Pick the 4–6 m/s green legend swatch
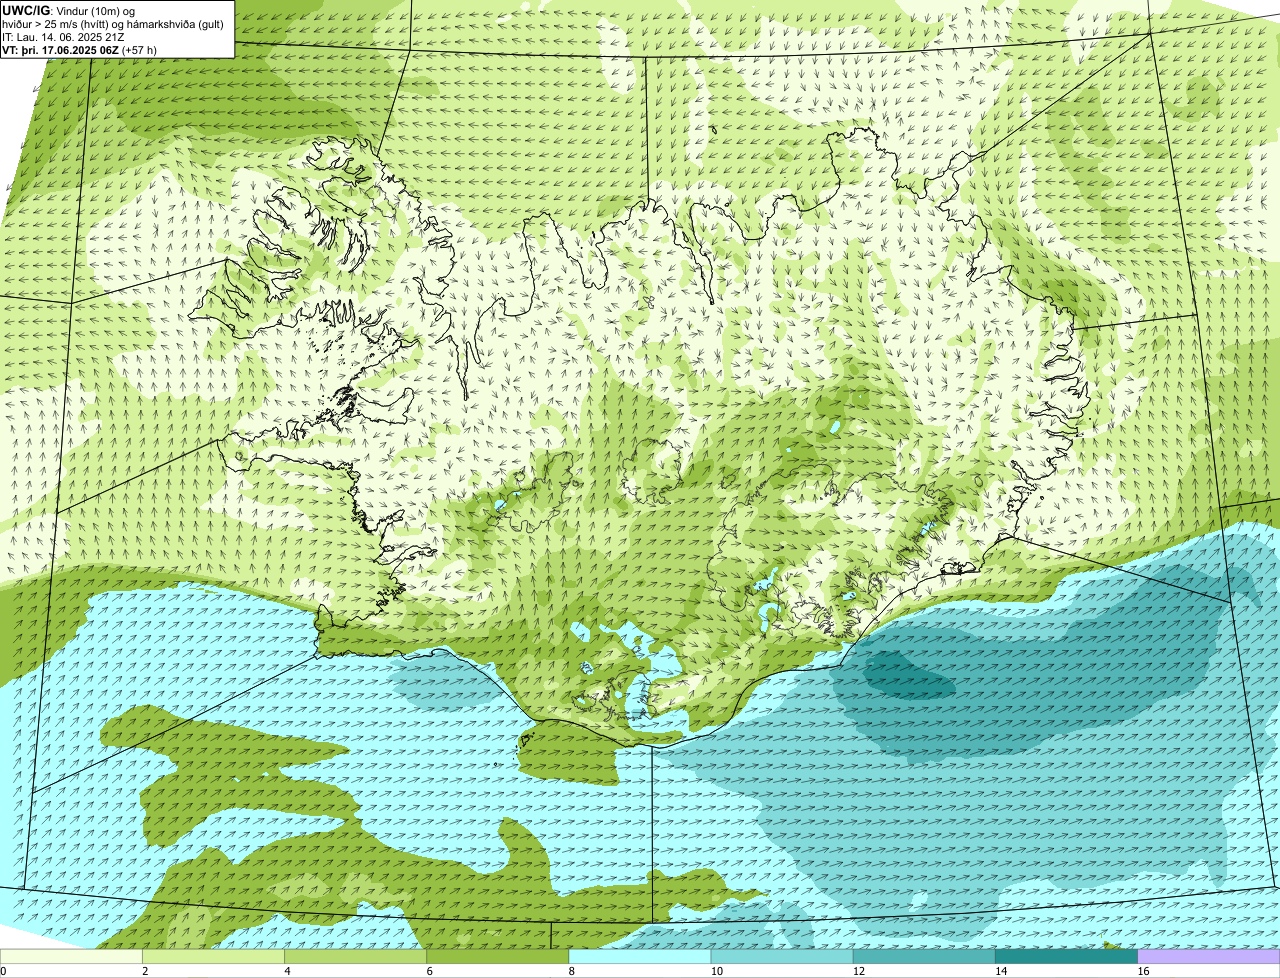1280x978 pixels. [356, 956]
